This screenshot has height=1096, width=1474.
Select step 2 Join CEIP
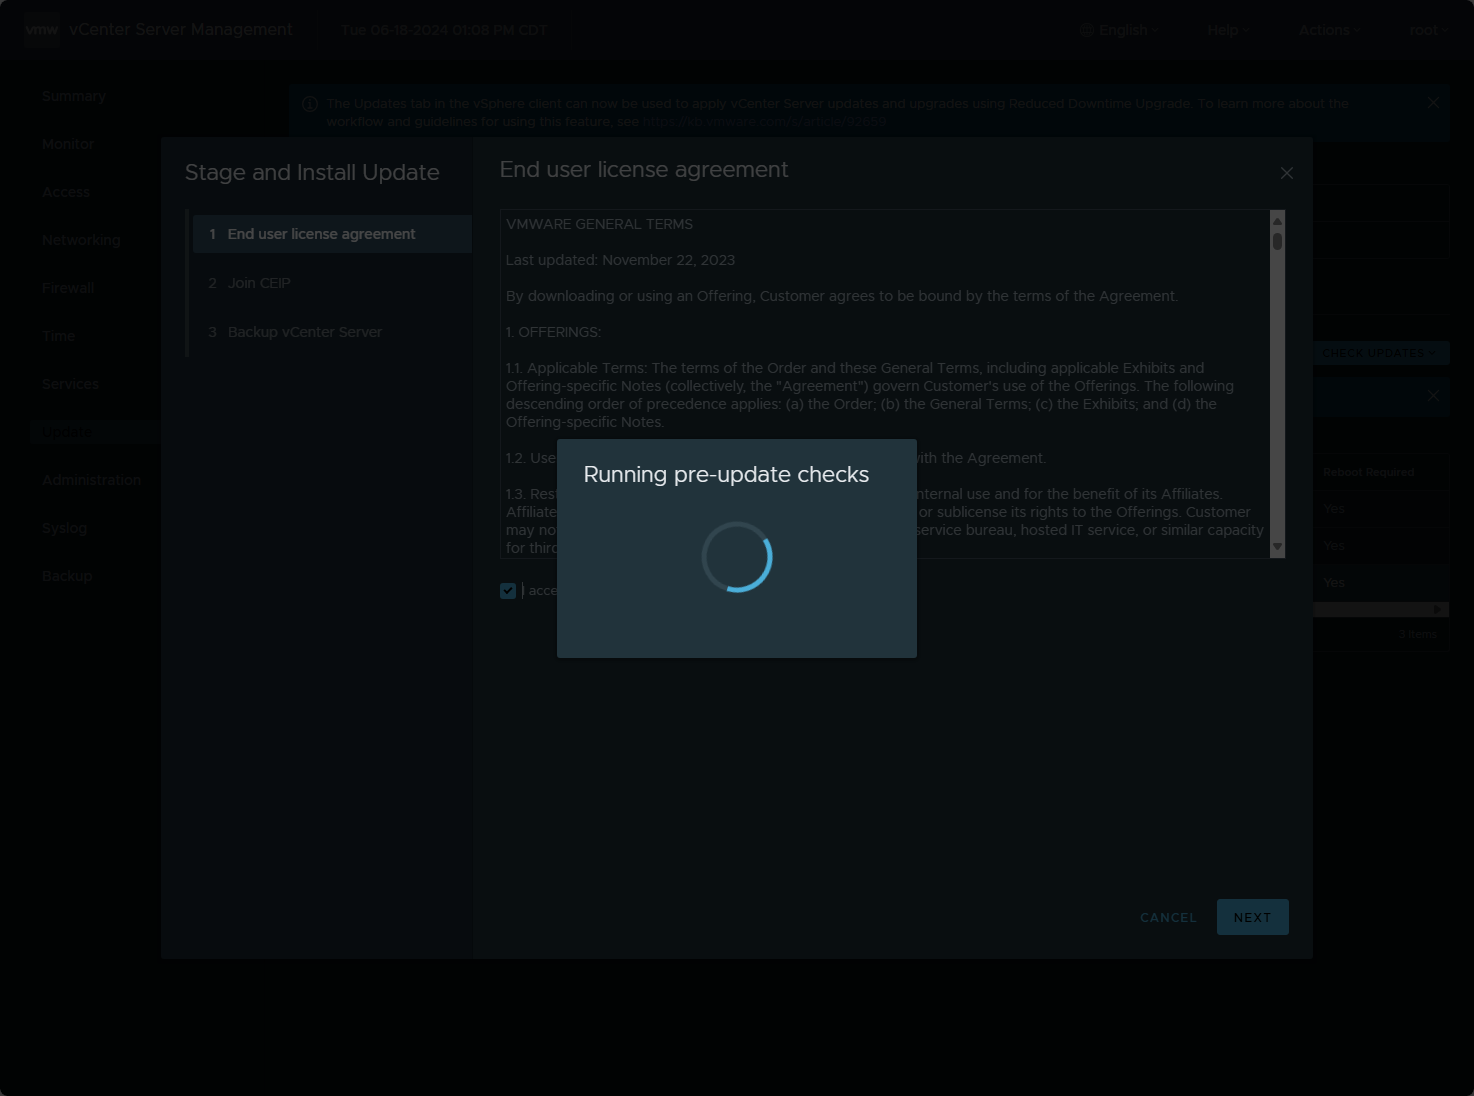click(x=332, y=283)
